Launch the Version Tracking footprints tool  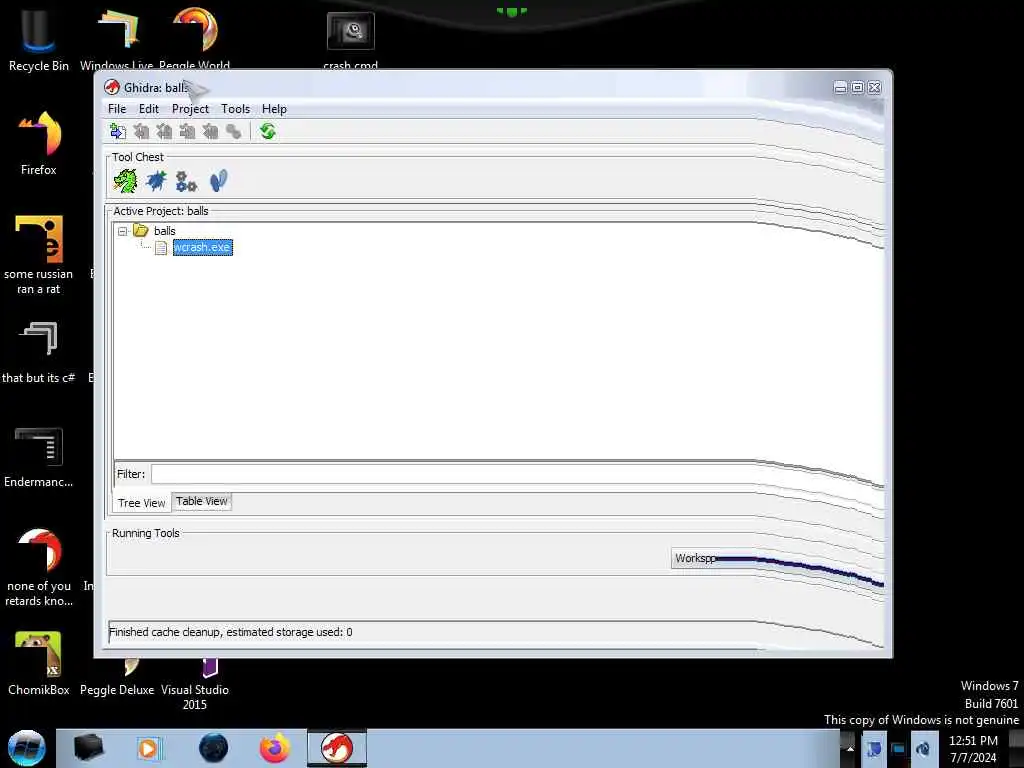tap(218, 181)
